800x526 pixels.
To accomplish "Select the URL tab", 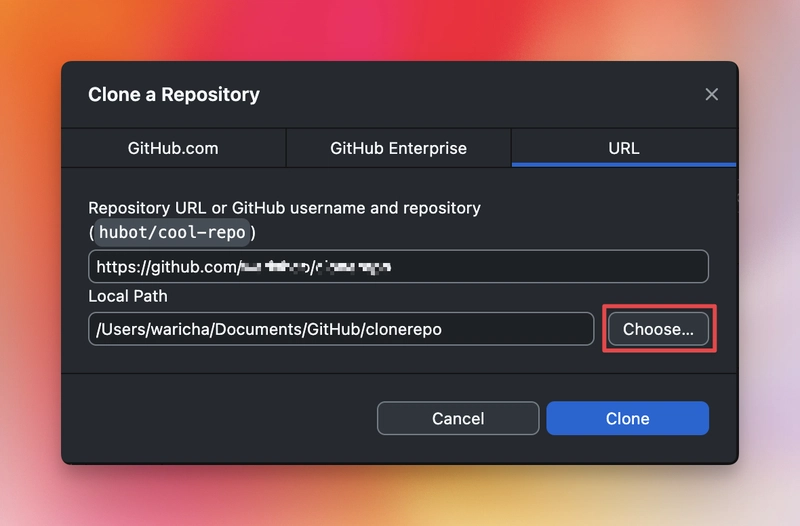I will (623, 148).
